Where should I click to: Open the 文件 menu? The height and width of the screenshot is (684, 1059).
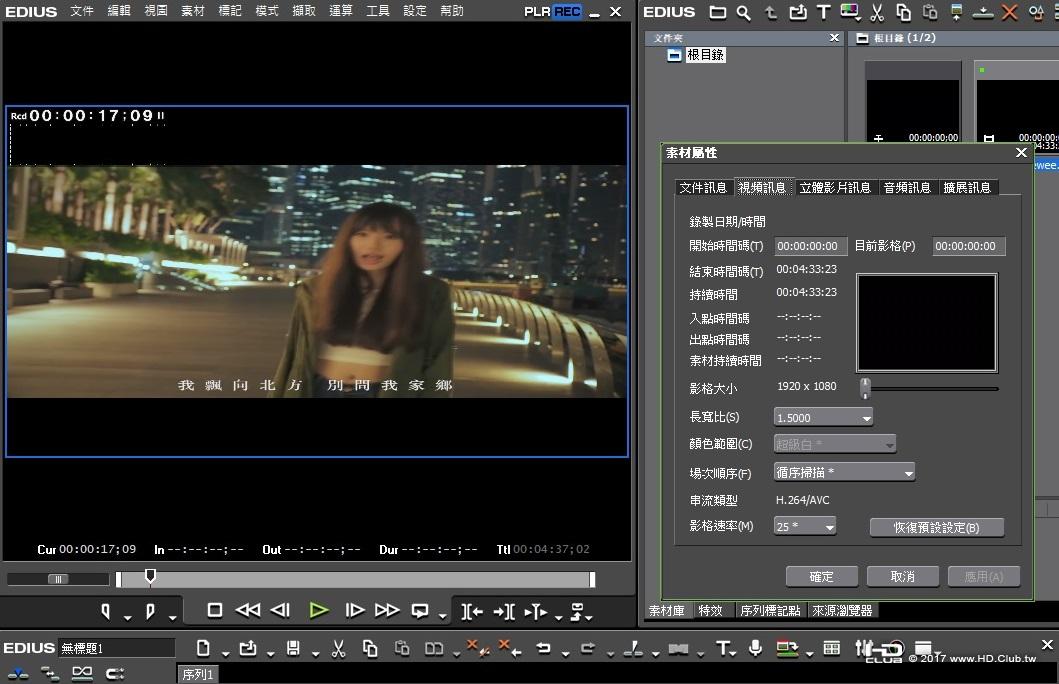point(82,11)
